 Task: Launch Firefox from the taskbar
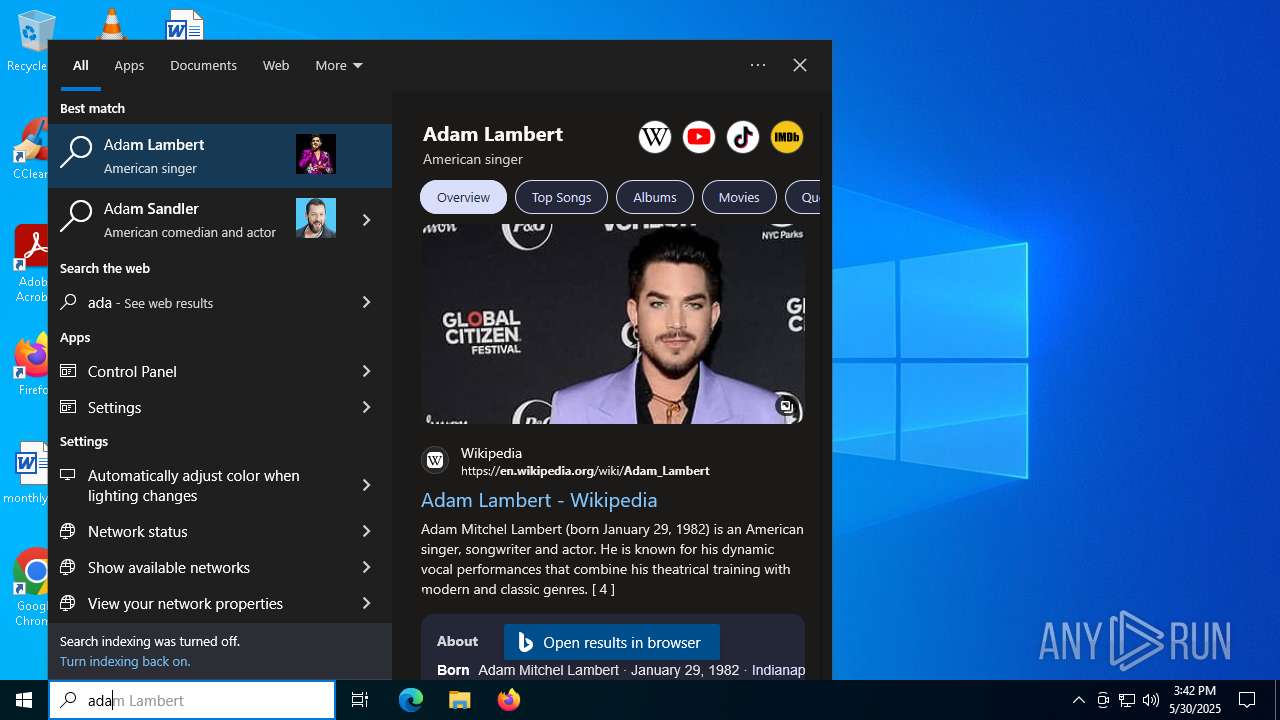coord(509,700)
